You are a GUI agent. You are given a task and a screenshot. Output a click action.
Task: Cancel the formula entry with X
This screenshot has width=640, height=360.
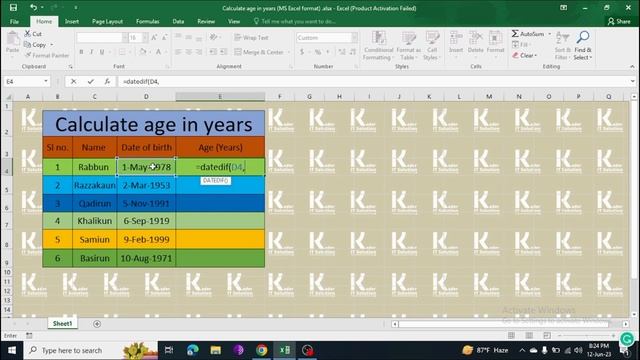pyautogui.click(x=73, y=82)
